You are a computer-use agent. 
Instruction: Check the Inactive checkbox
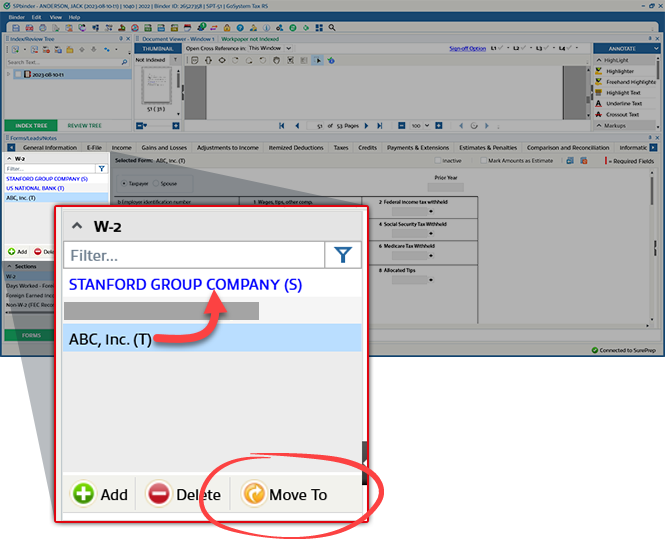coord(438,161)
